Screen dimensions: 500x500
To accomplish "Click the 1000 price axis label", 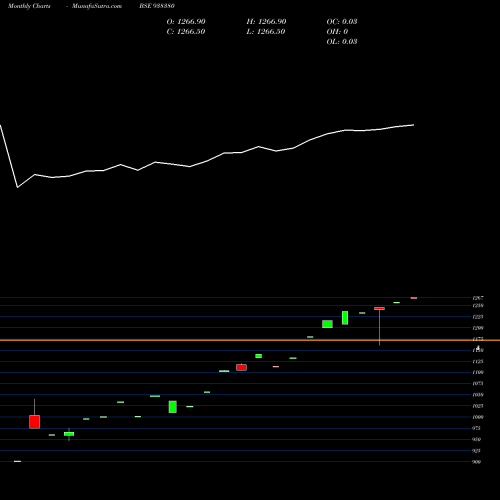I will [x=478, y=417].
